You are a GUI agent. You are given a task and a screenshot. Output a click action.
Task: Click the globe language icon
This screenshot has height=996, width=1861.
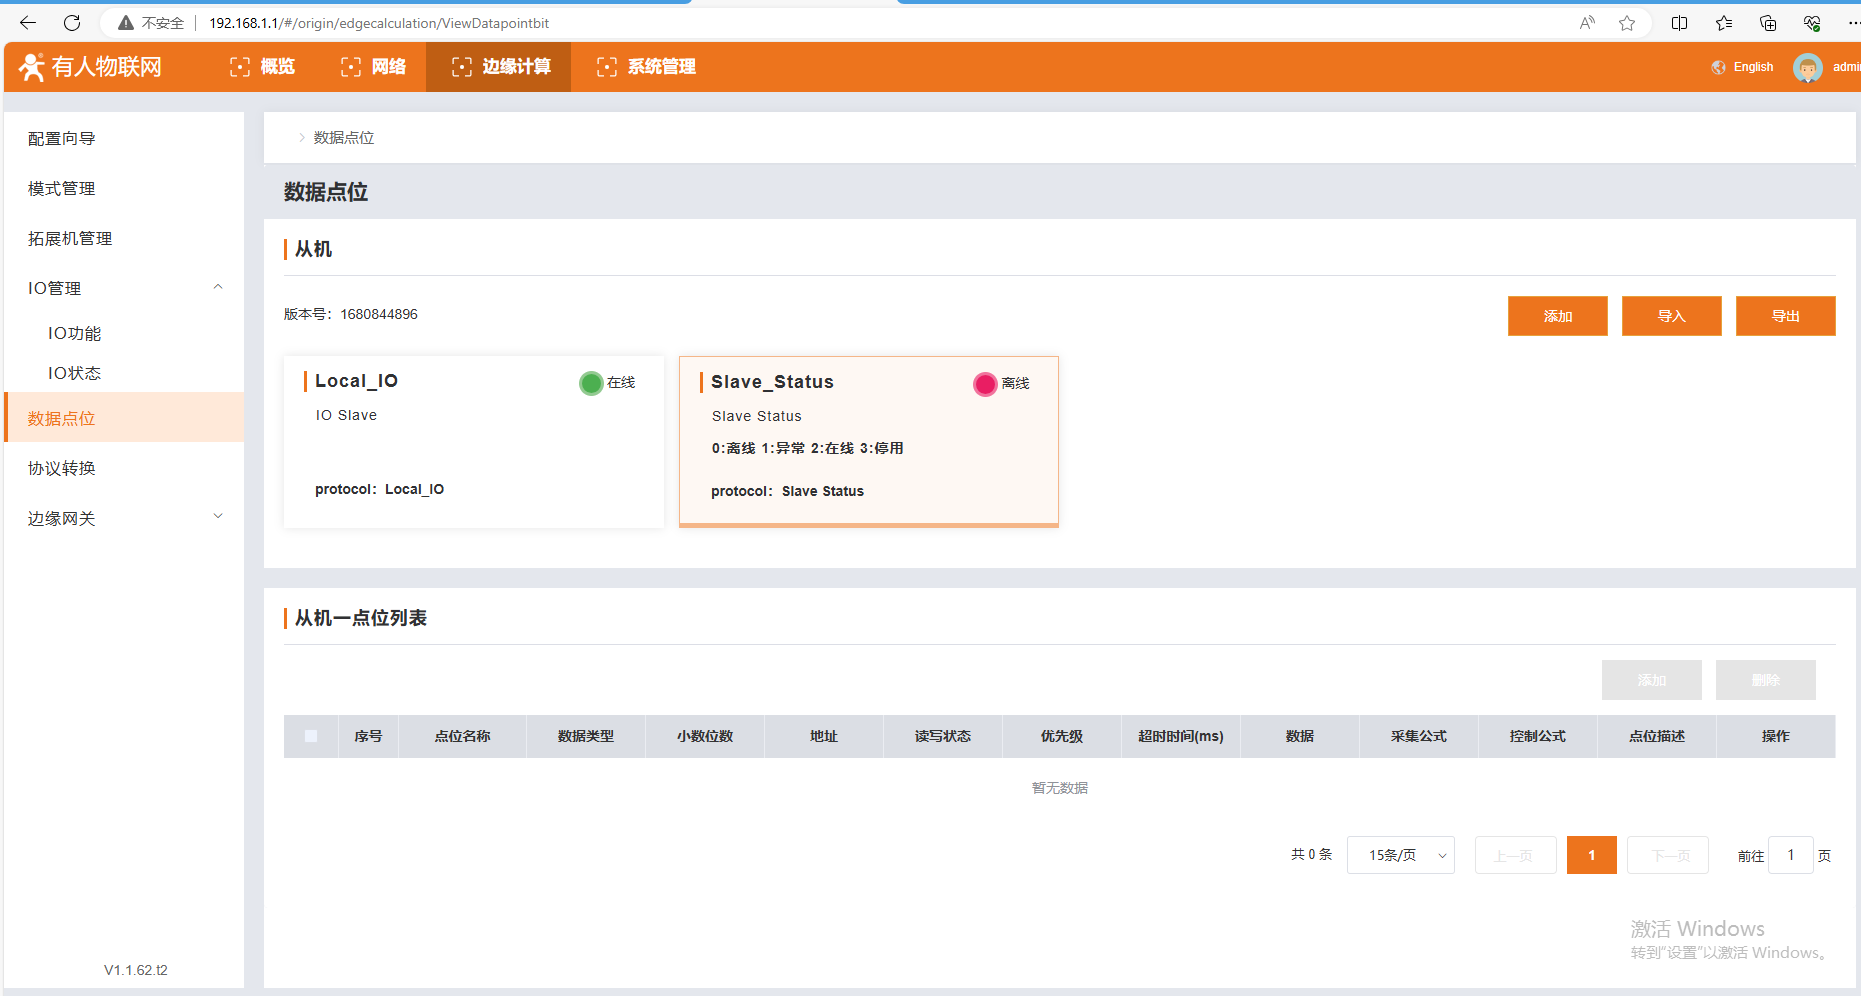1719,67
